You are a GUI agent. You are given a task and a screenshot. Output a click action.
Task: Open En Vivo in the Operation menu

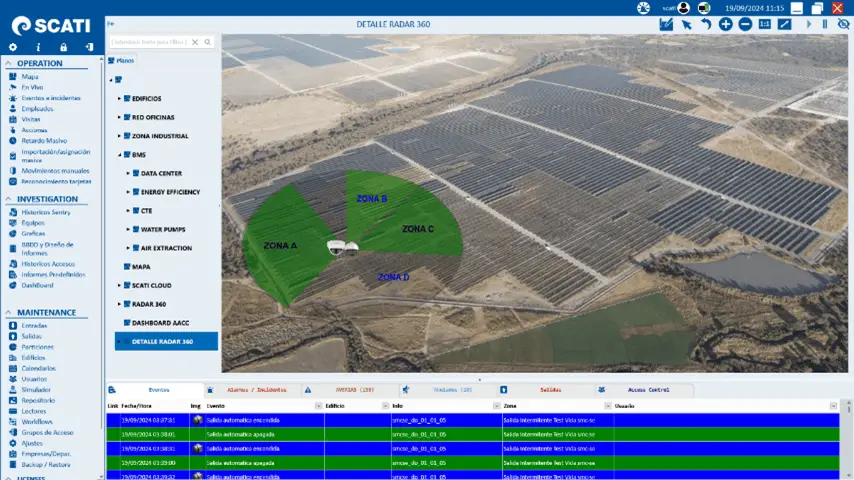coord(32,87)
